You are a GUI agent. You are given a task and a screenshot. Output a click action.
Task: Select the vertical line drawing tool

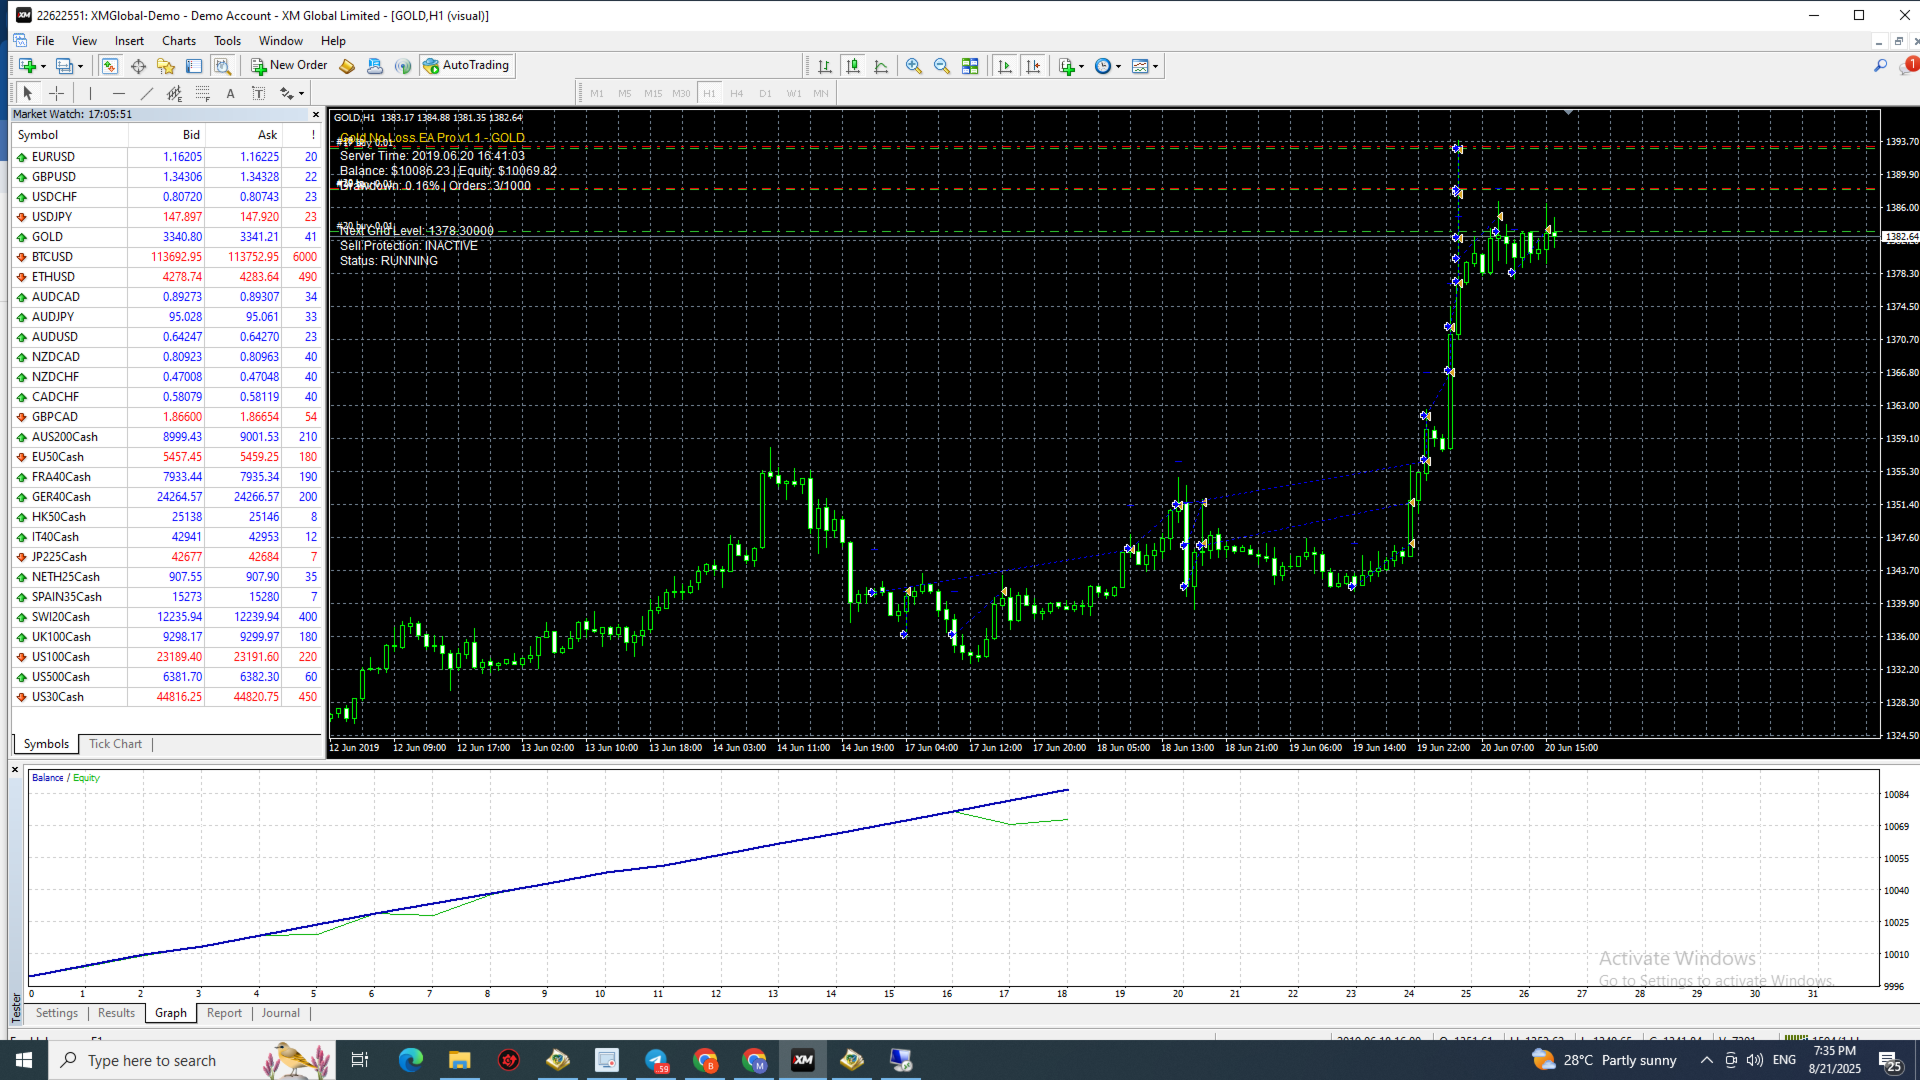tap(90, 93)
